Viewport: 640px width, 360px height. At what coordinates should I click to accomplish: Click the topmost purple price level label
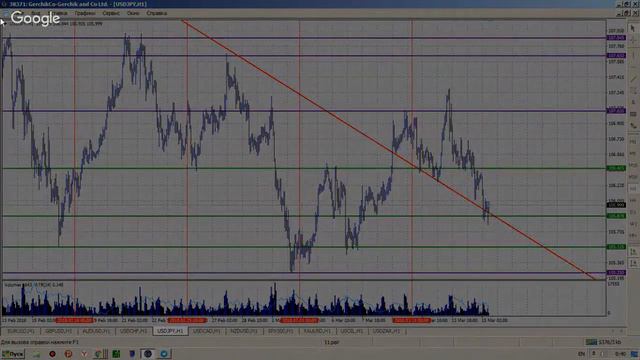[x=616, y=38]
